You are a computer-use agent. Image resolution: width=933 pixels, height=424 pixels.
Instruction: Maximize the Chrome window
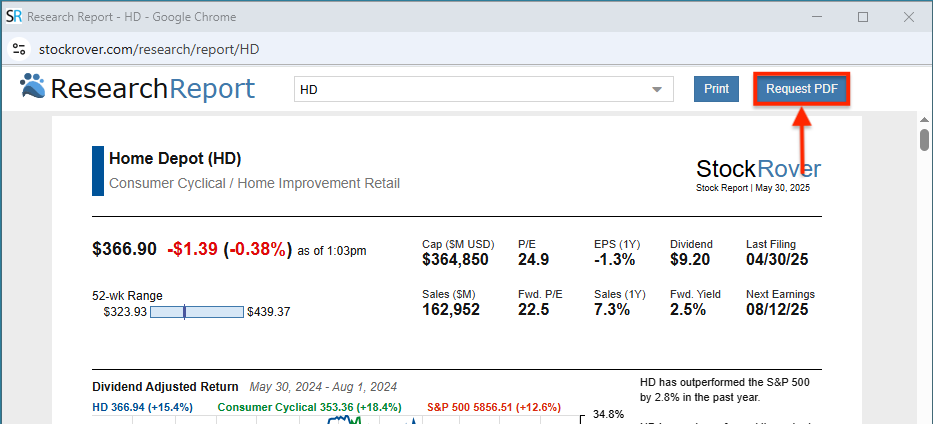point(863,17)
